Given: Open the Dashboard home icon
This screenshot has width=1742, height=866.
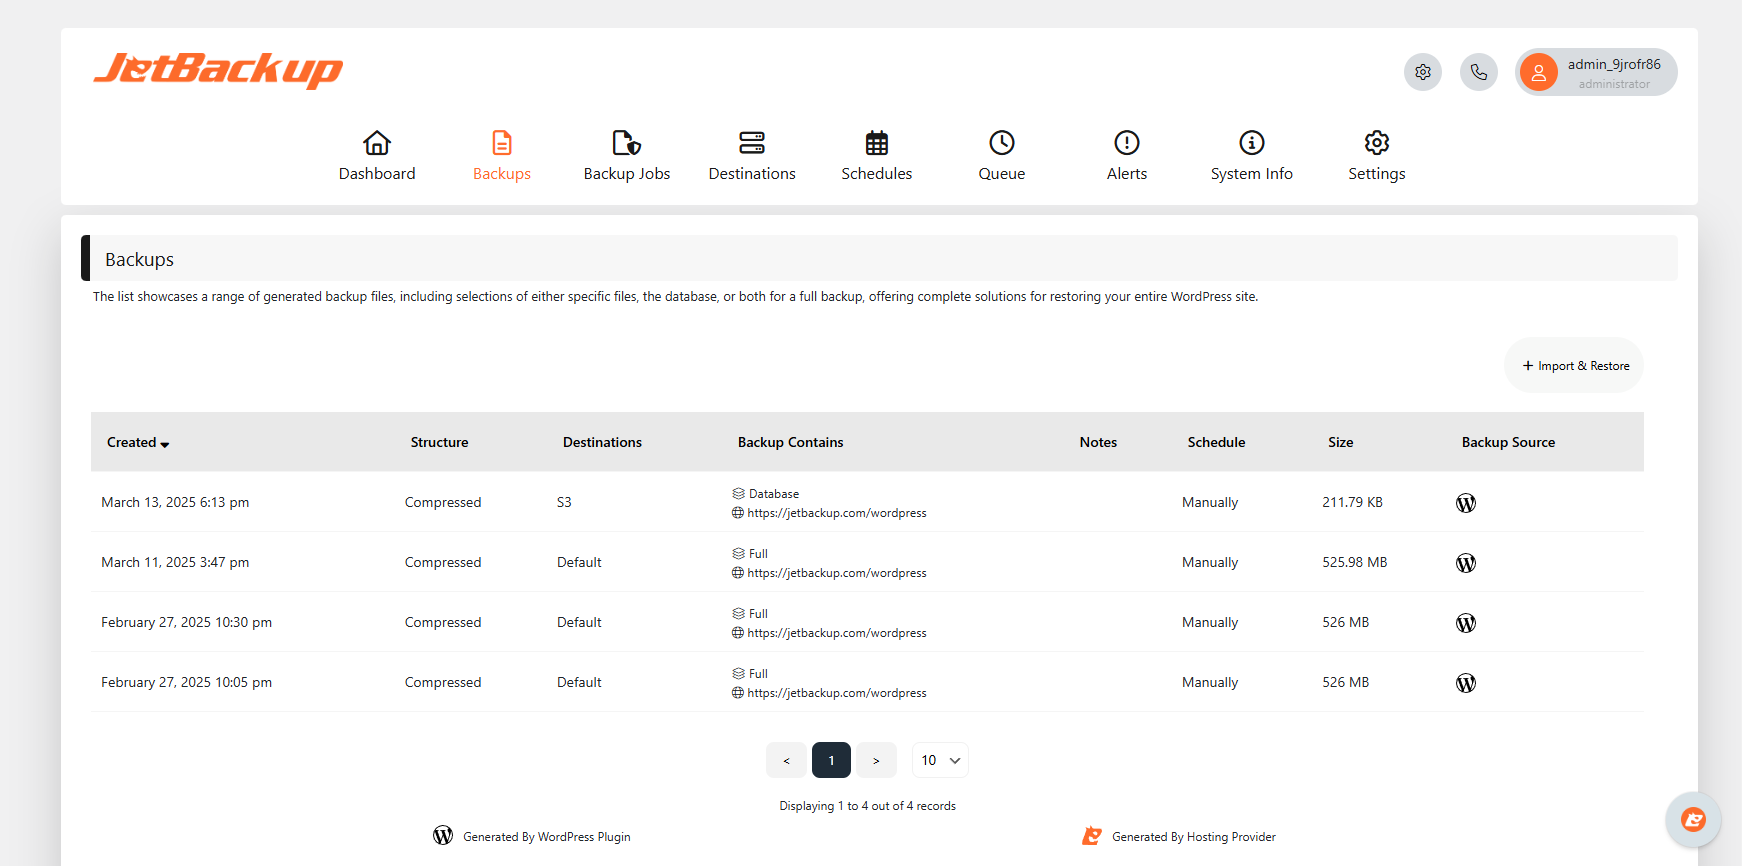Looking at the screenshot, I should coord(377,143).
